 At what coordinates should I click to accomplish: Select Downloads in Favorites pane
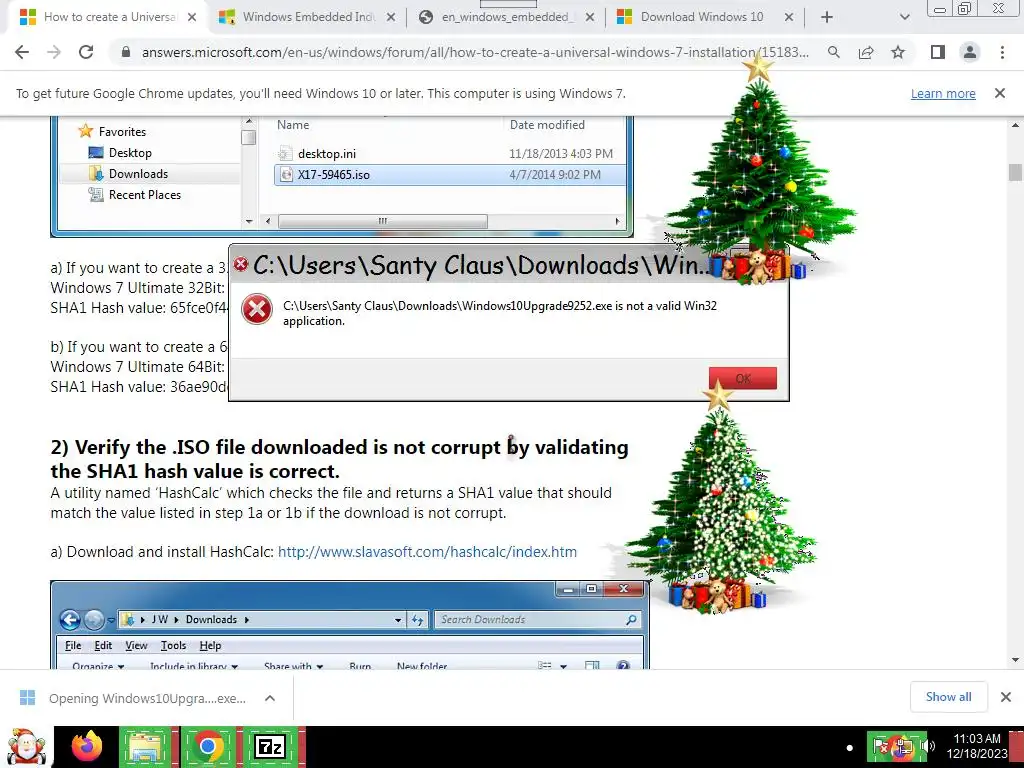pyautogui.click(x=138, y=174)
